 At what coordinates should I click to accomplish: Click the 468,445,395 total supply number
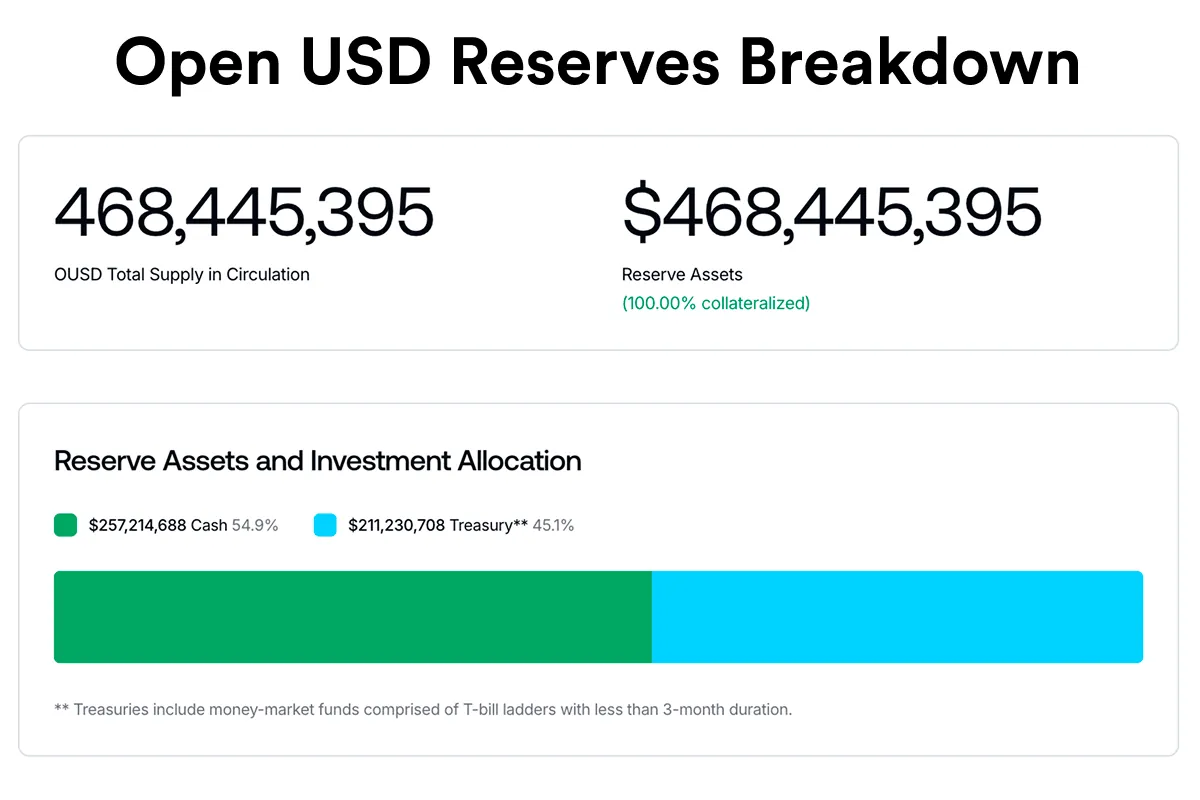pos(244,212)
